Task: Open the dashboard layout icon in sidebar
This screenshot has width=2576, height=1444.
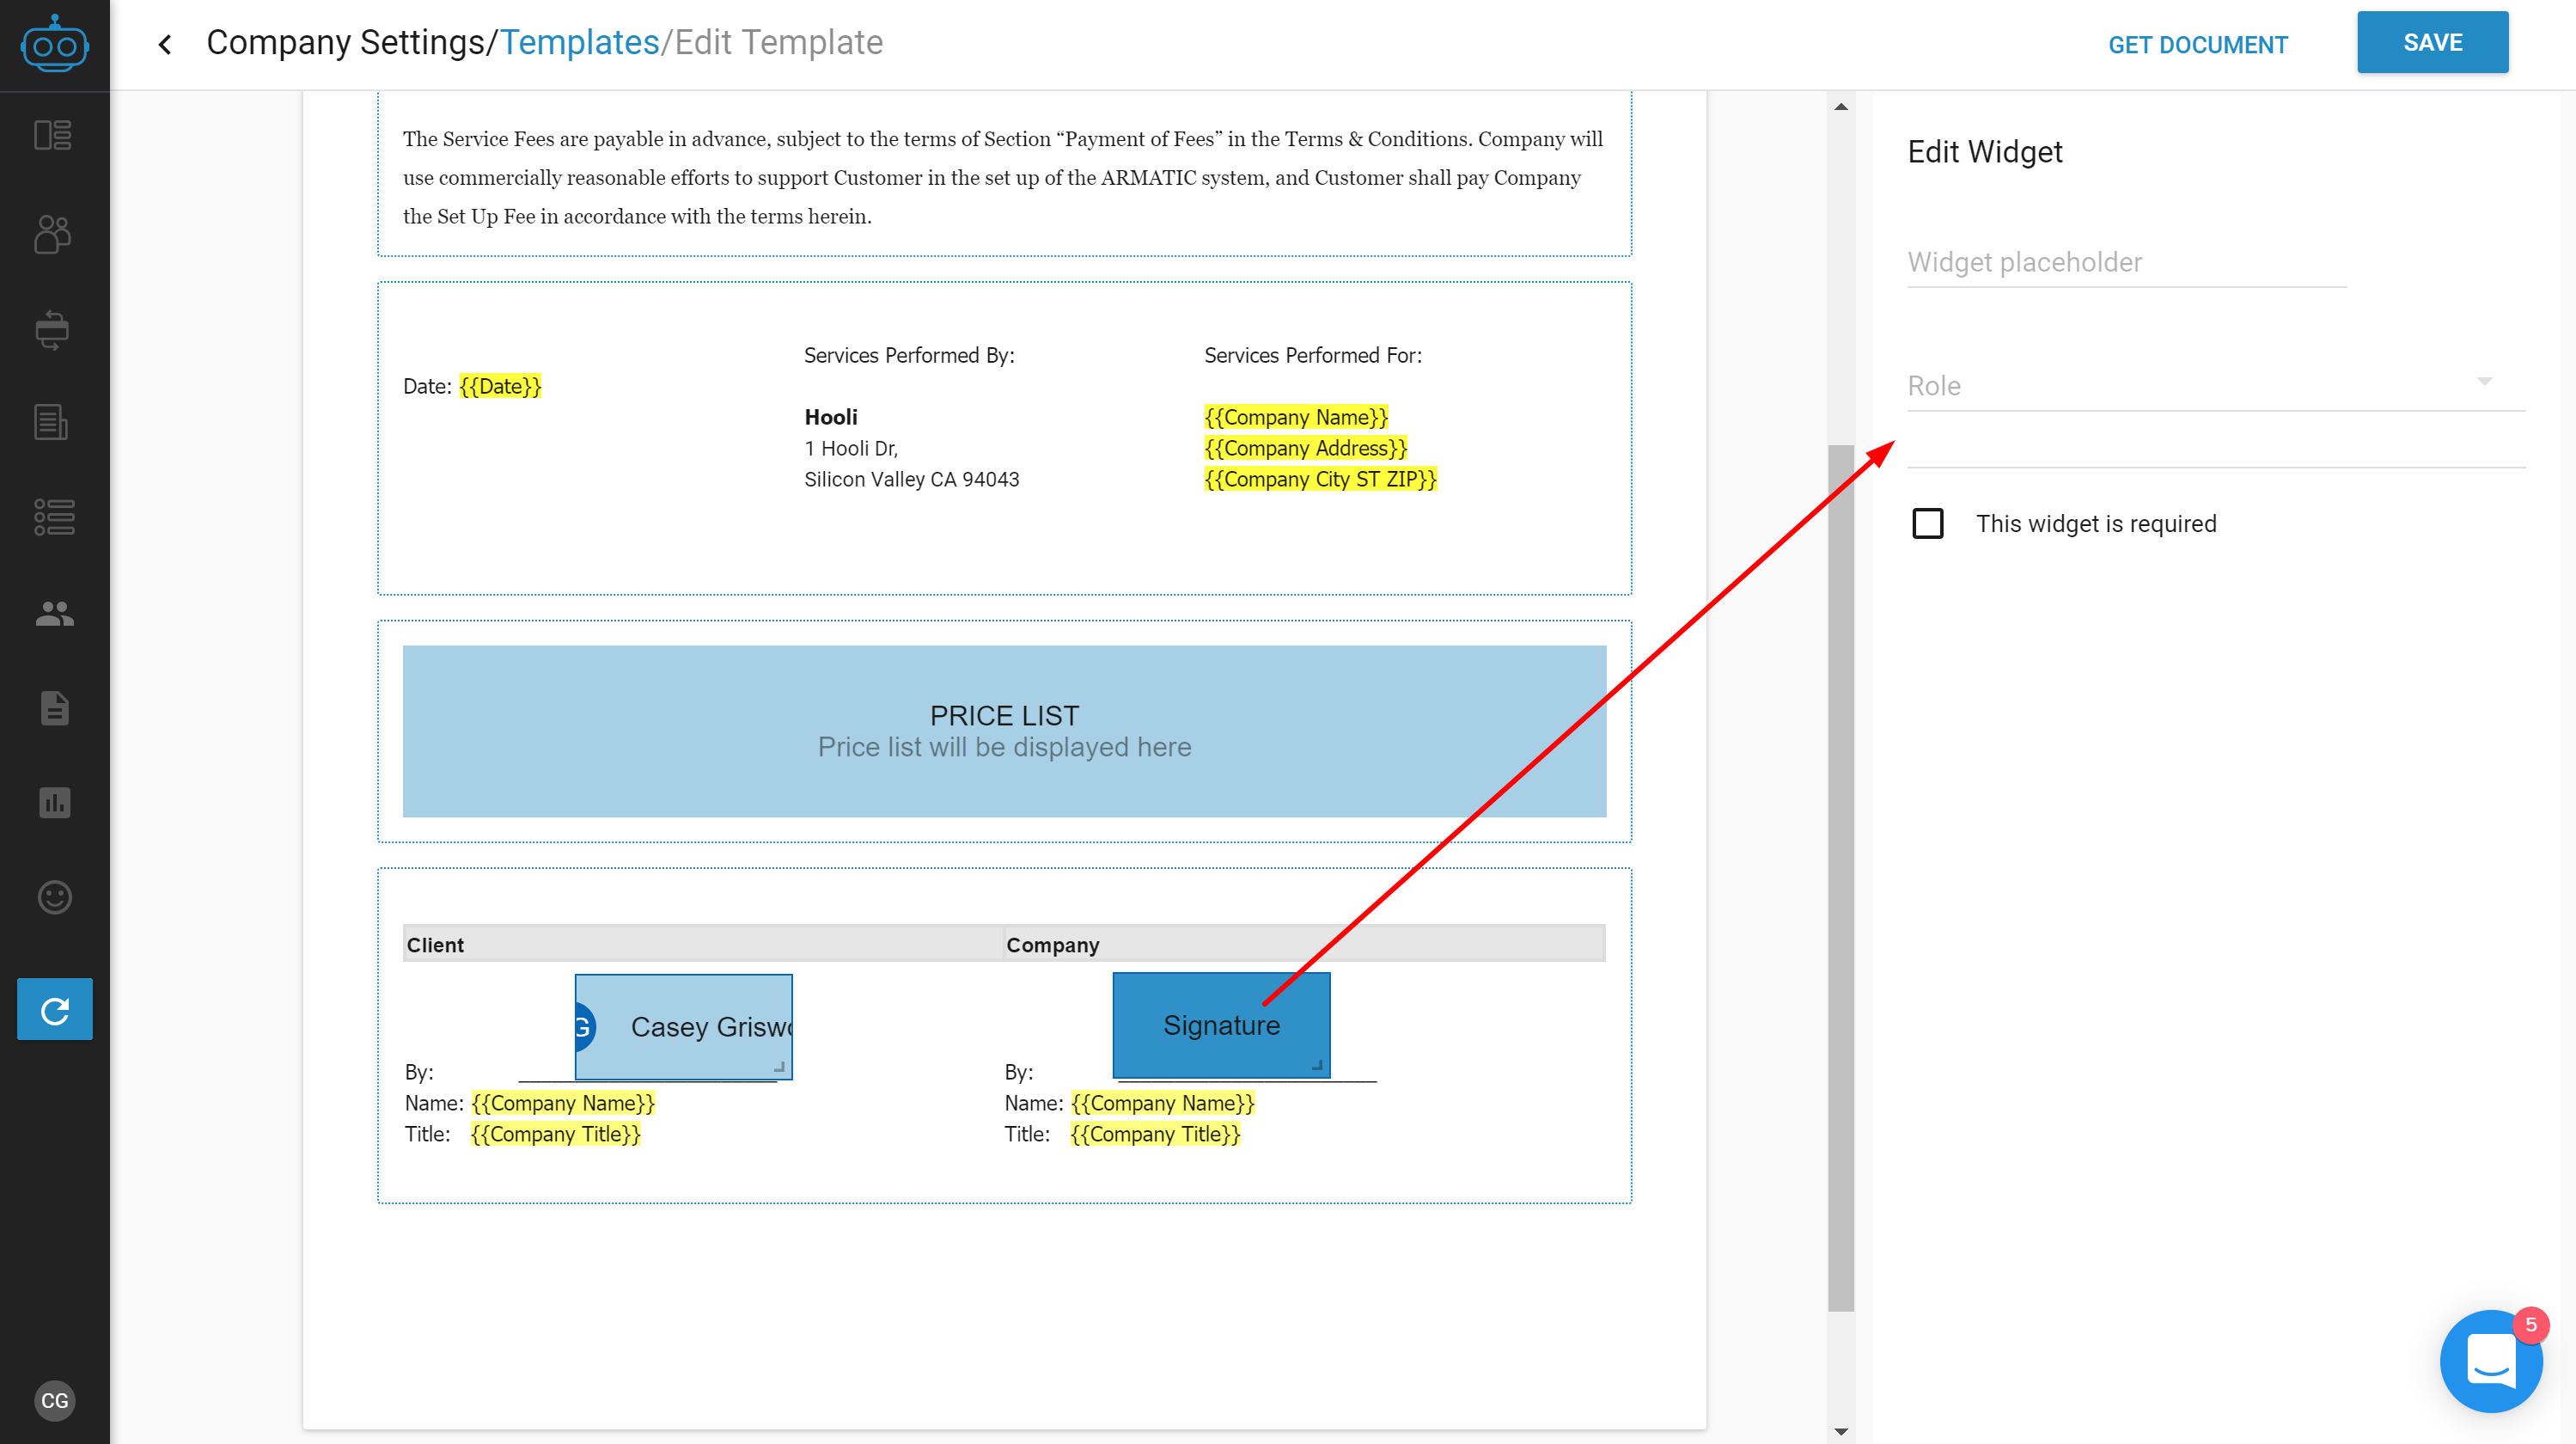Action: pos(53,135)
